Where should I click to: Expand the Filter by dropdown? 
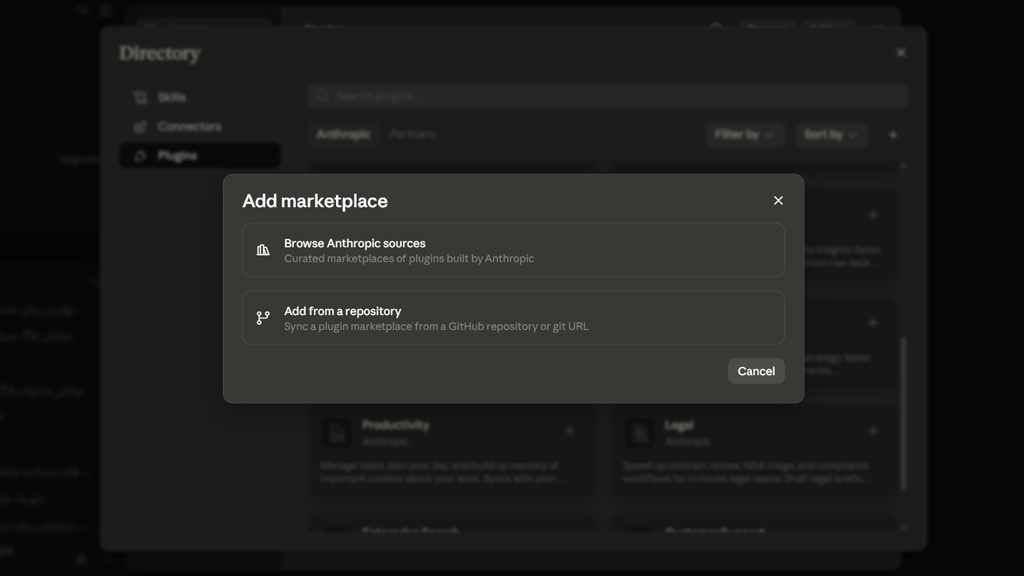(744, 135)
